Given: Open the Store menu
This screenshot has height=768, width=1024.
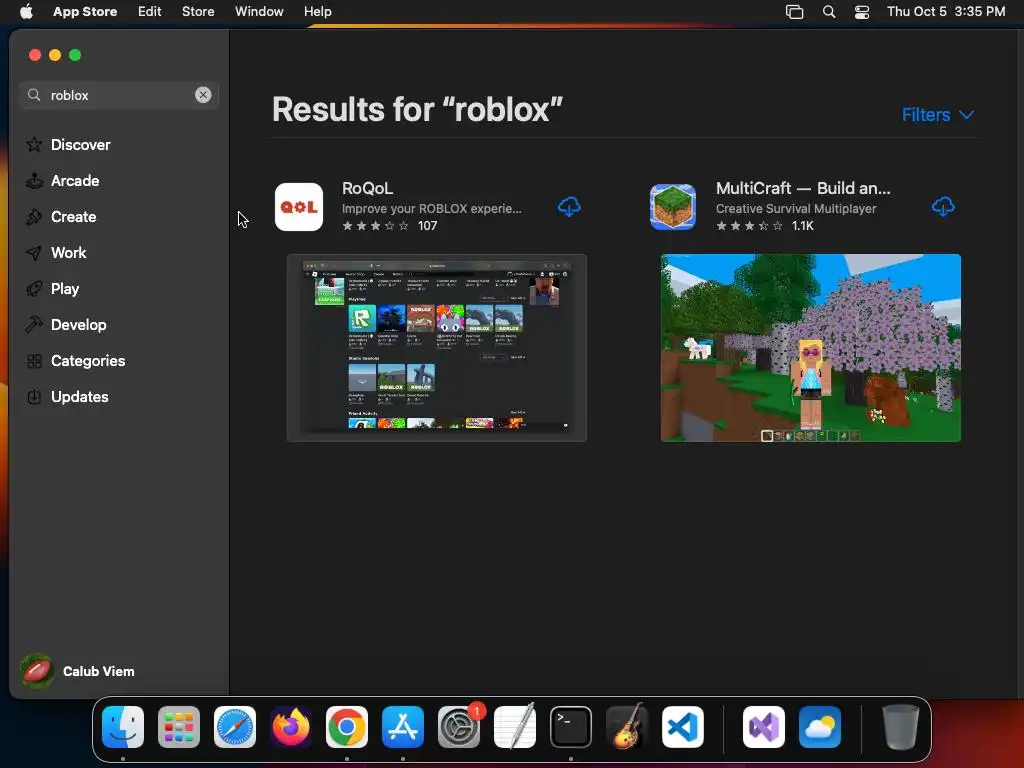Looking at the screenshot, I should click(x=198, y=11).
